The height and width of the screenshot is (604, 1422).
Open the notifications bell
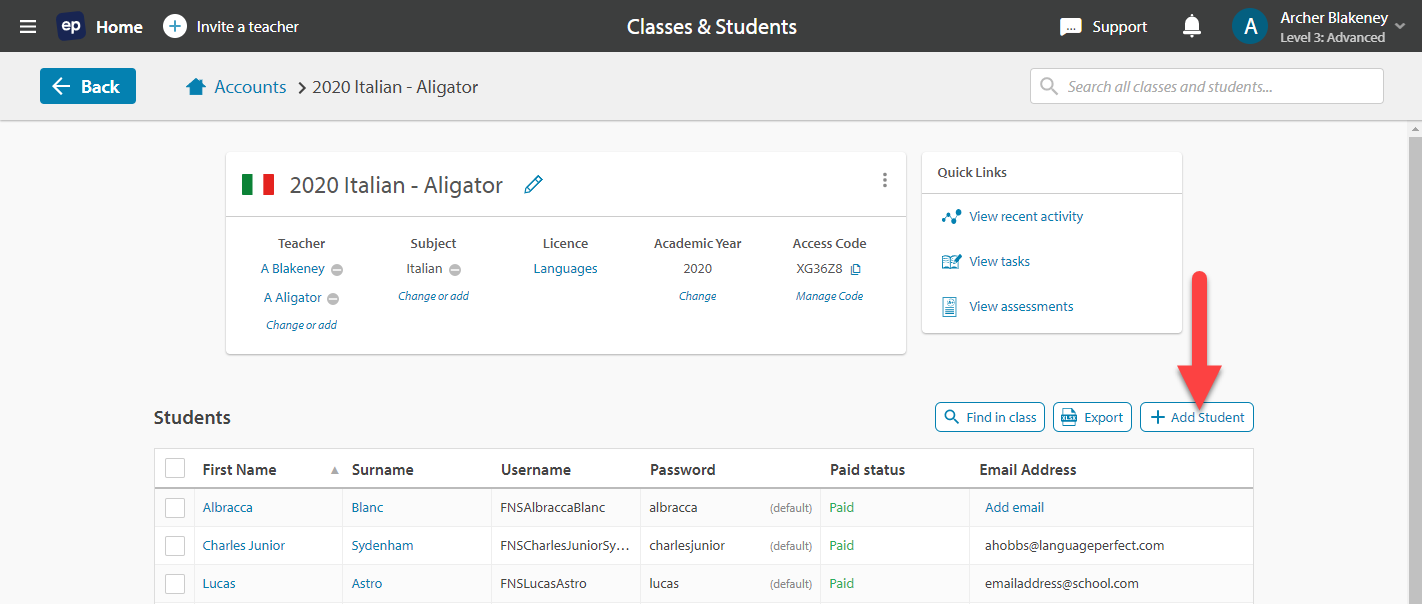click(x=1191, y=25)
